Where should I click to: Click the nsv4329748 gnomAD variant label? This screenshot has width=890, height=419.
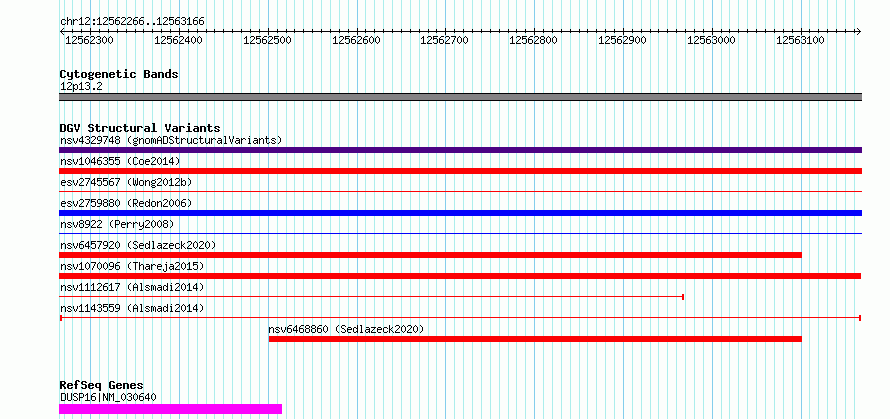(x=171, y=140)
